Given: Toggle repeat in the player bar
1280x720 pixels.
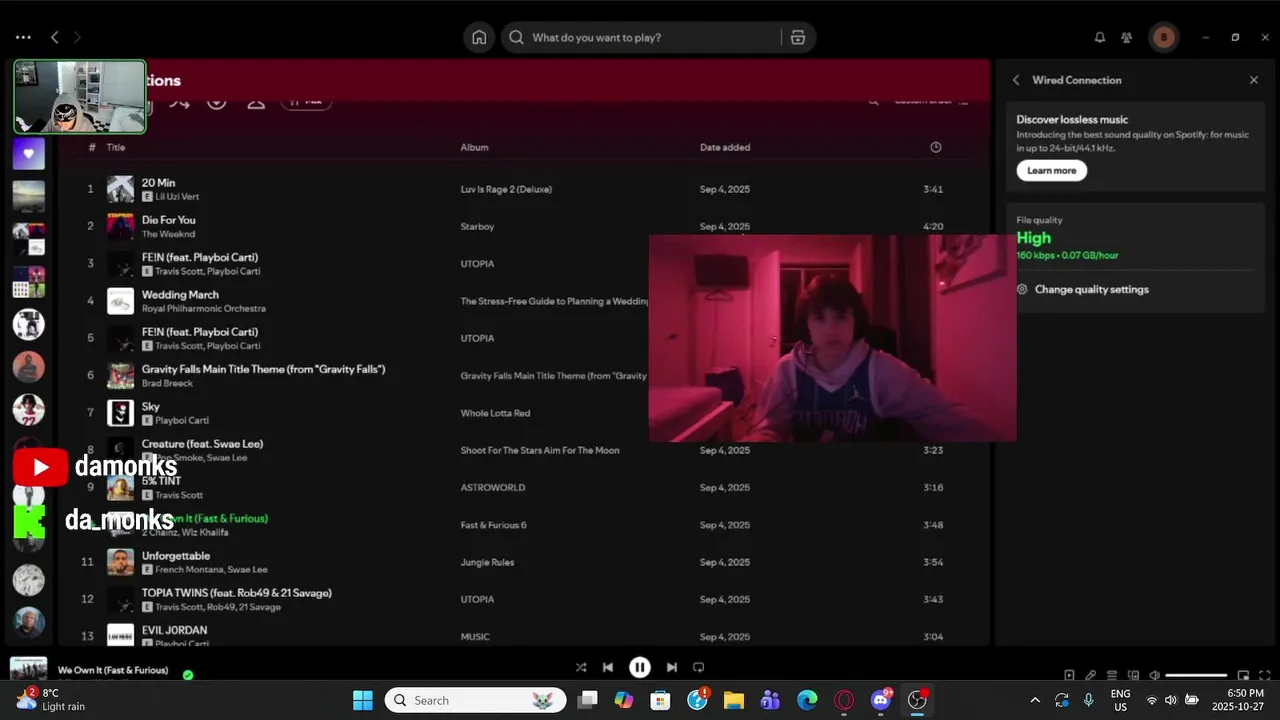Looking at the screenshot, I should point(699,667).
